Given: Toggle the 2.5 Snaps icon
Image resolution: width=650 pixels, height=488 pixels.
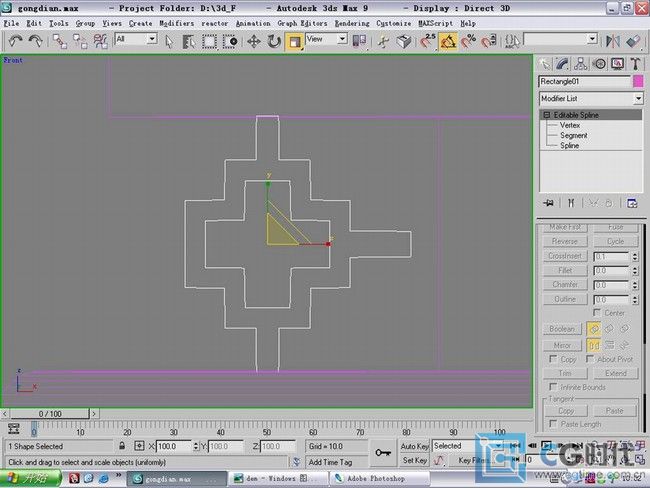Looking at the screenshot, I should click(427, 41).
